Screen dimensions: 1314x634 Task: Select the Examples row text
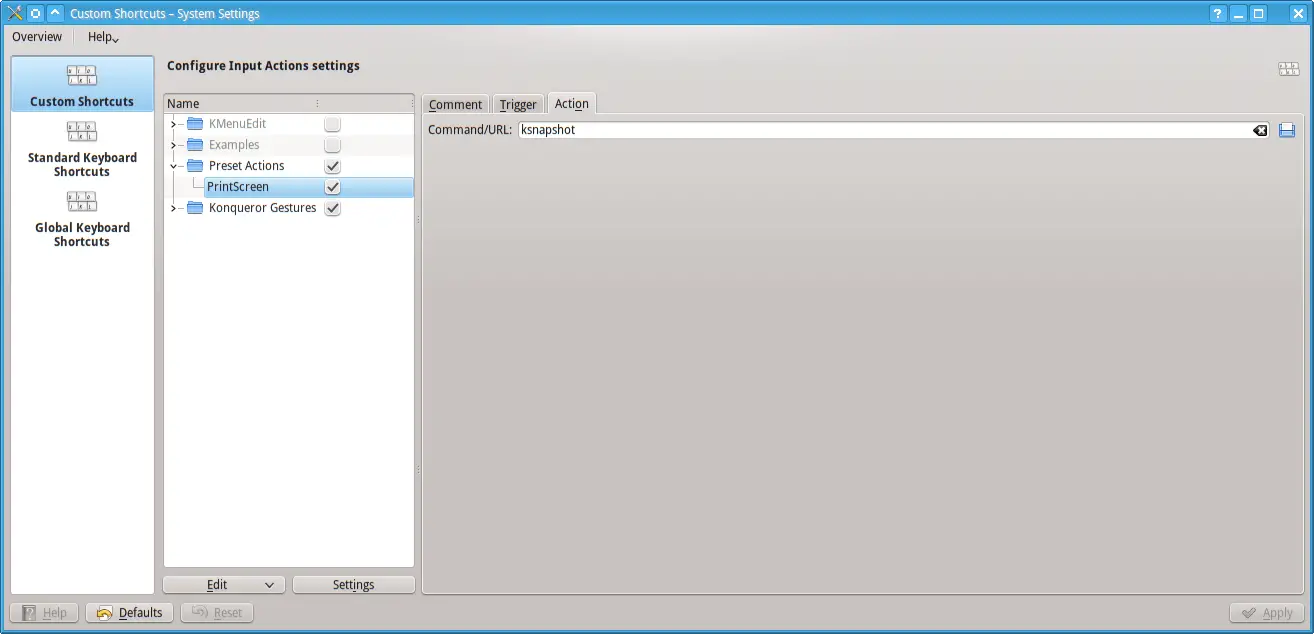coord(234,145)
